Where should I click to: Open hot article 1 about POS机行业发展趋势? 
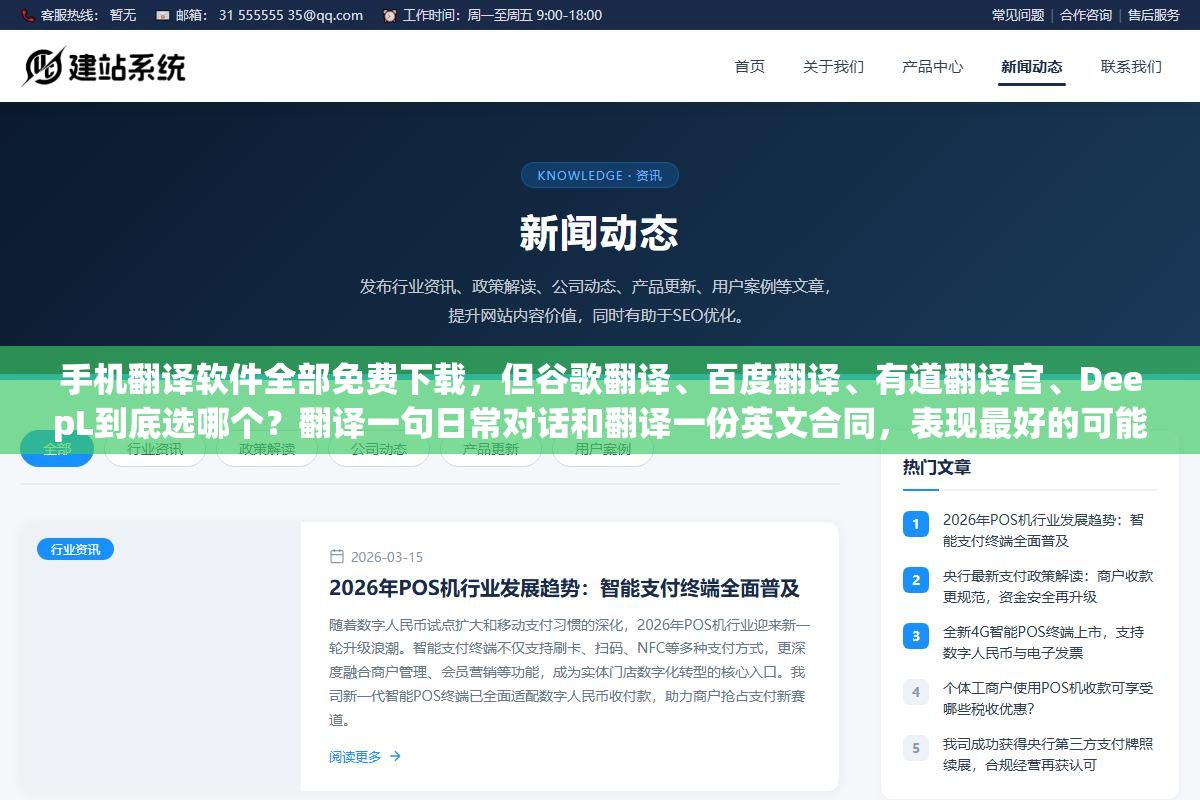[x=1043, y=530]
